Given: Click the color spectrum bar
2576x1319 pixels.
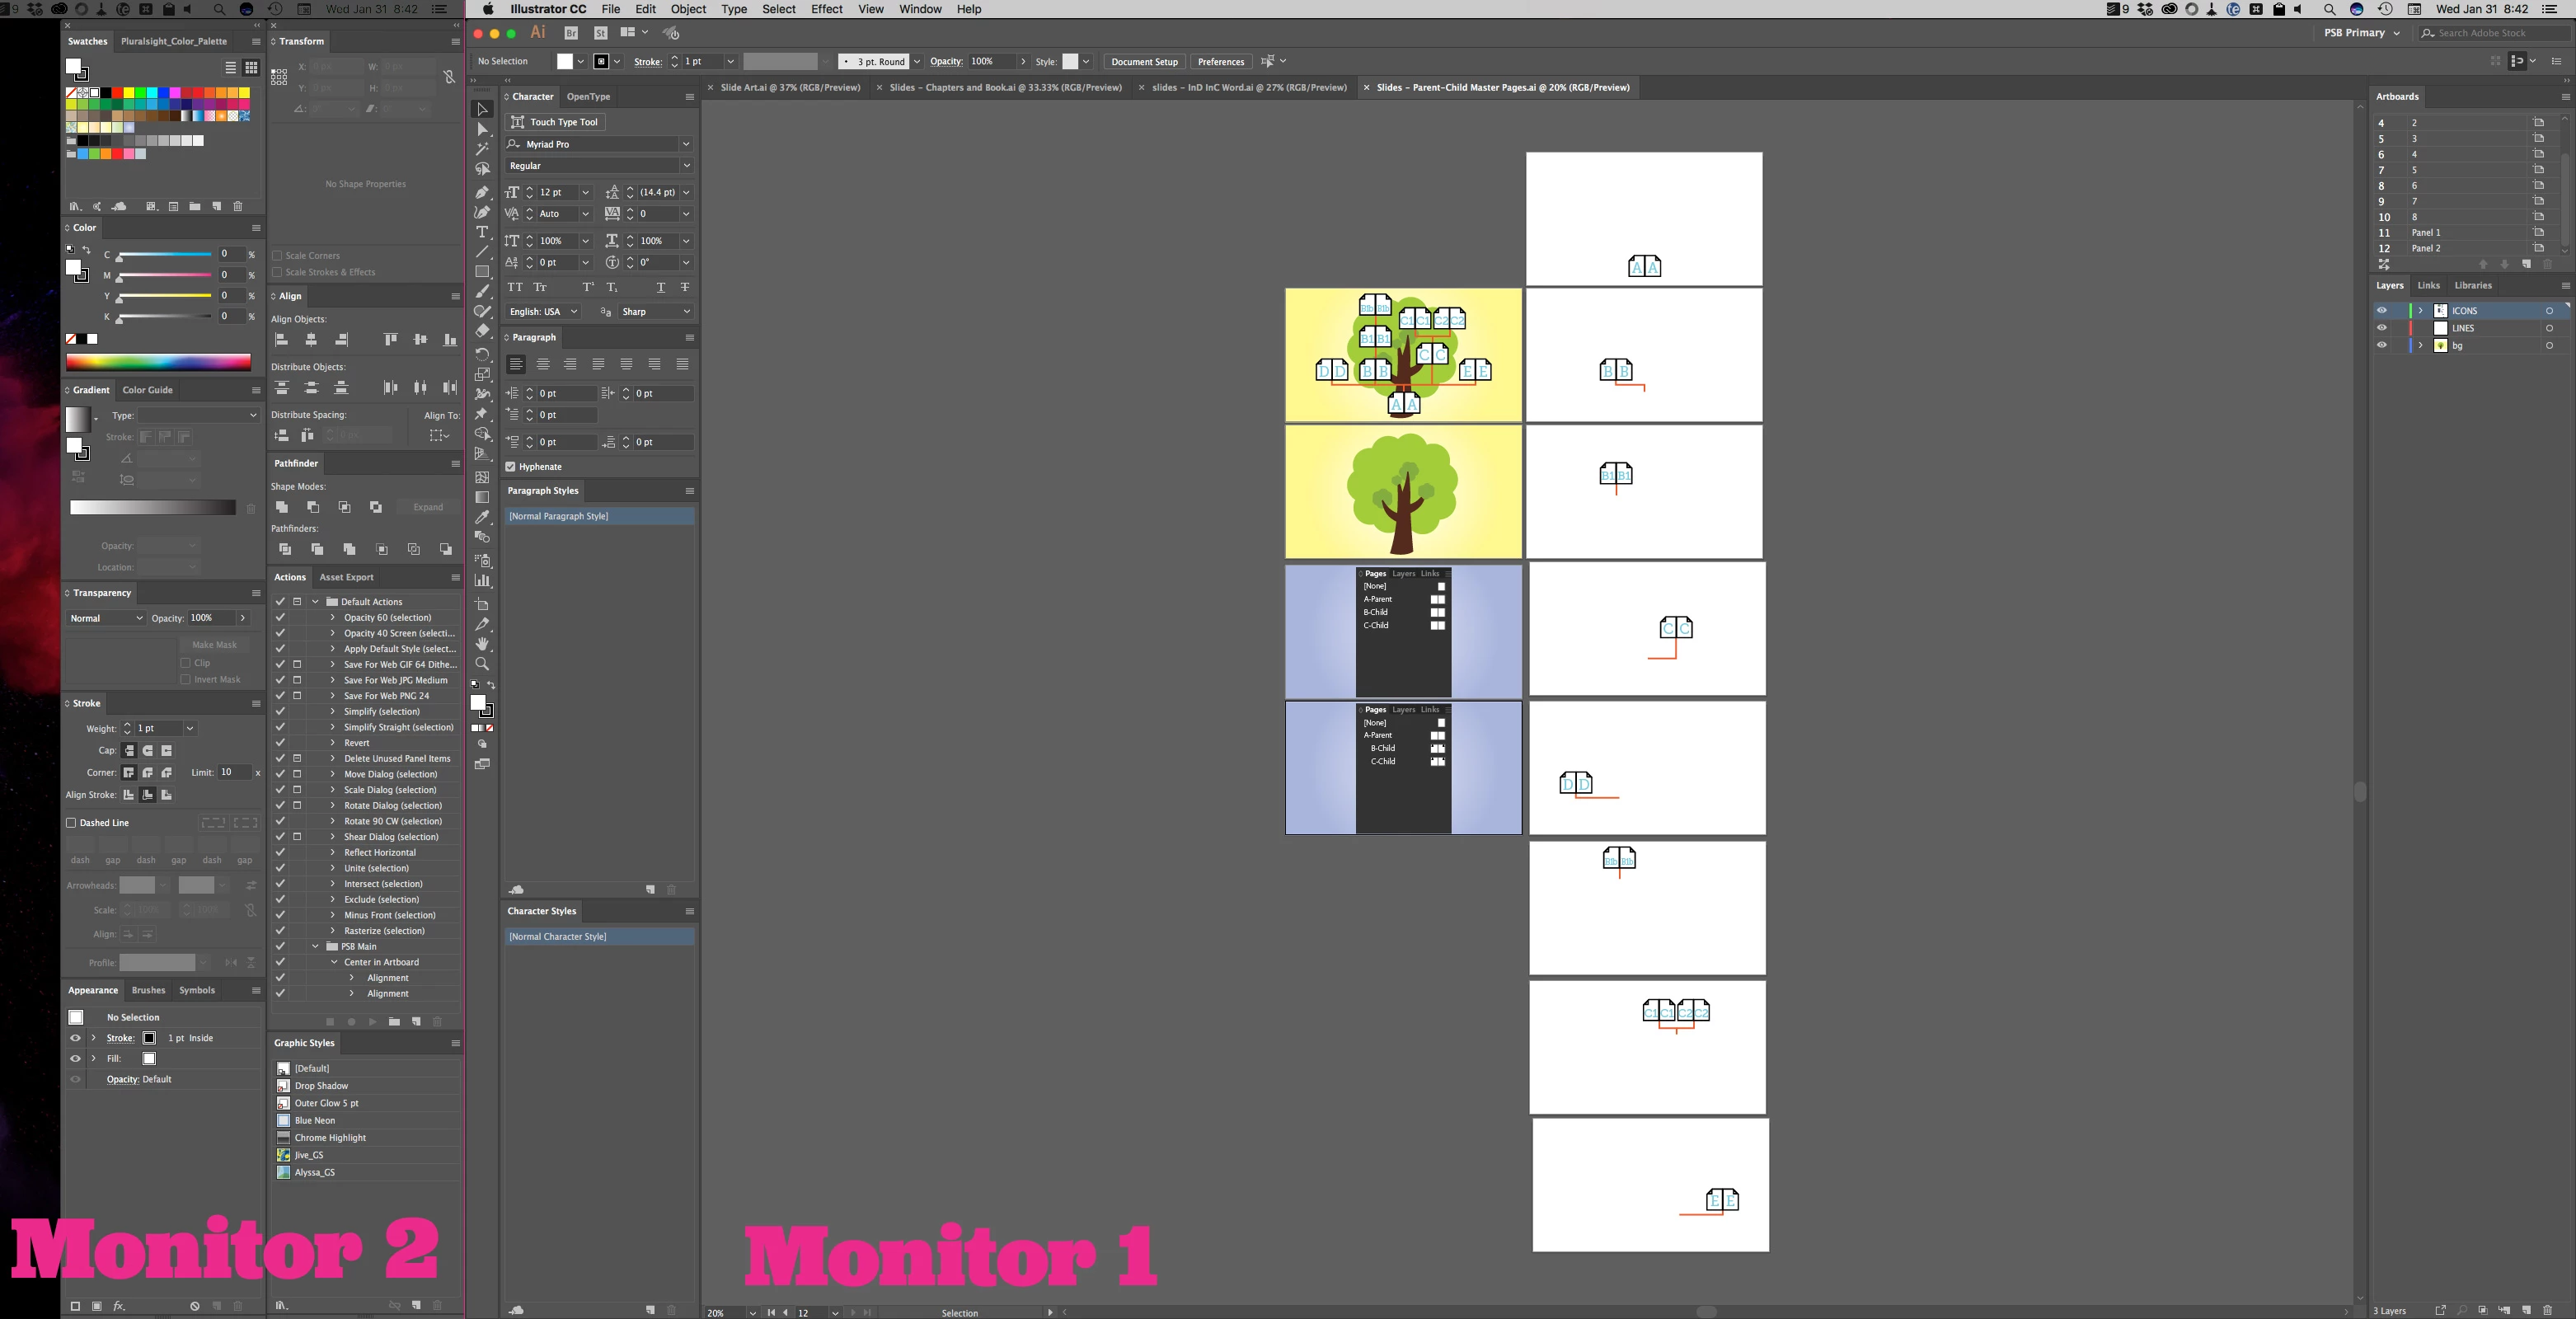Looking at the screenshot, I should (x=158, y=362).
